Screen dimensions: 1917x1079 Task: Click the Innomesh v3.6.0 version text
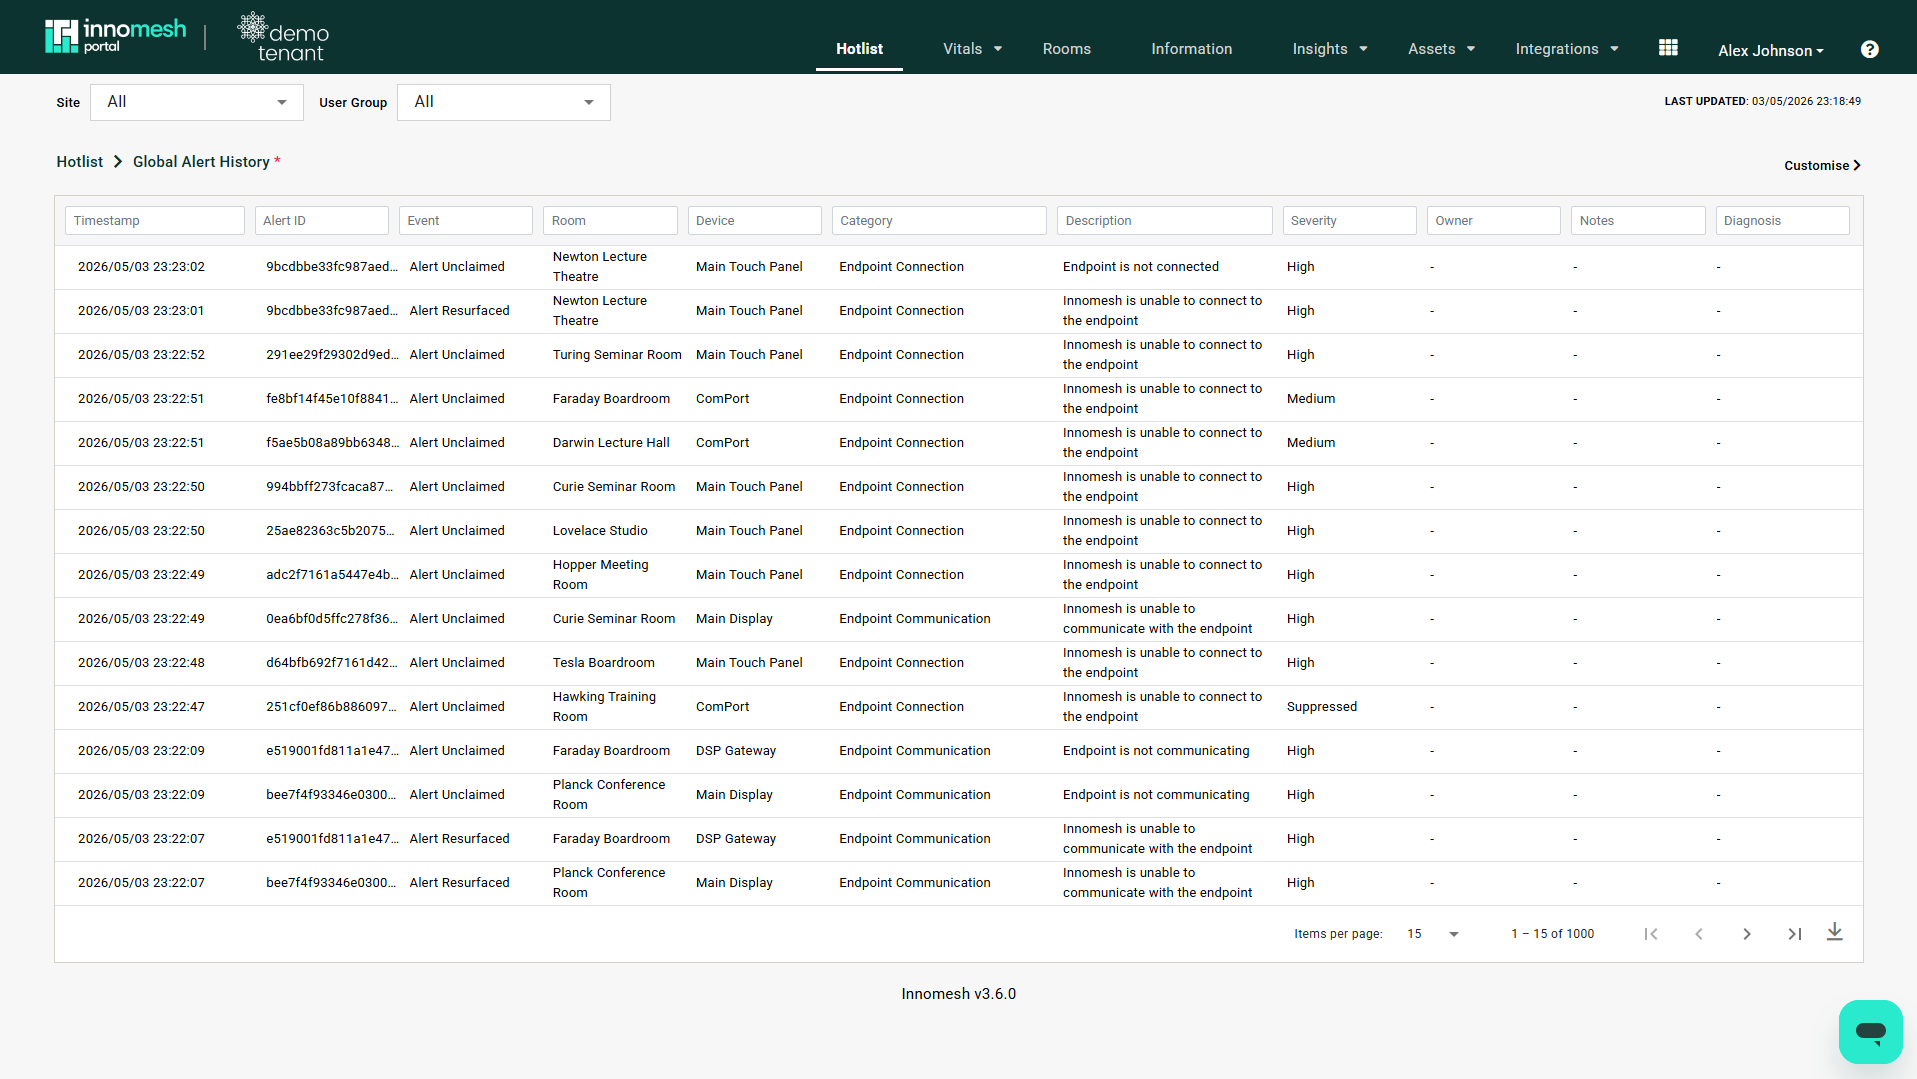coord(958,994)
